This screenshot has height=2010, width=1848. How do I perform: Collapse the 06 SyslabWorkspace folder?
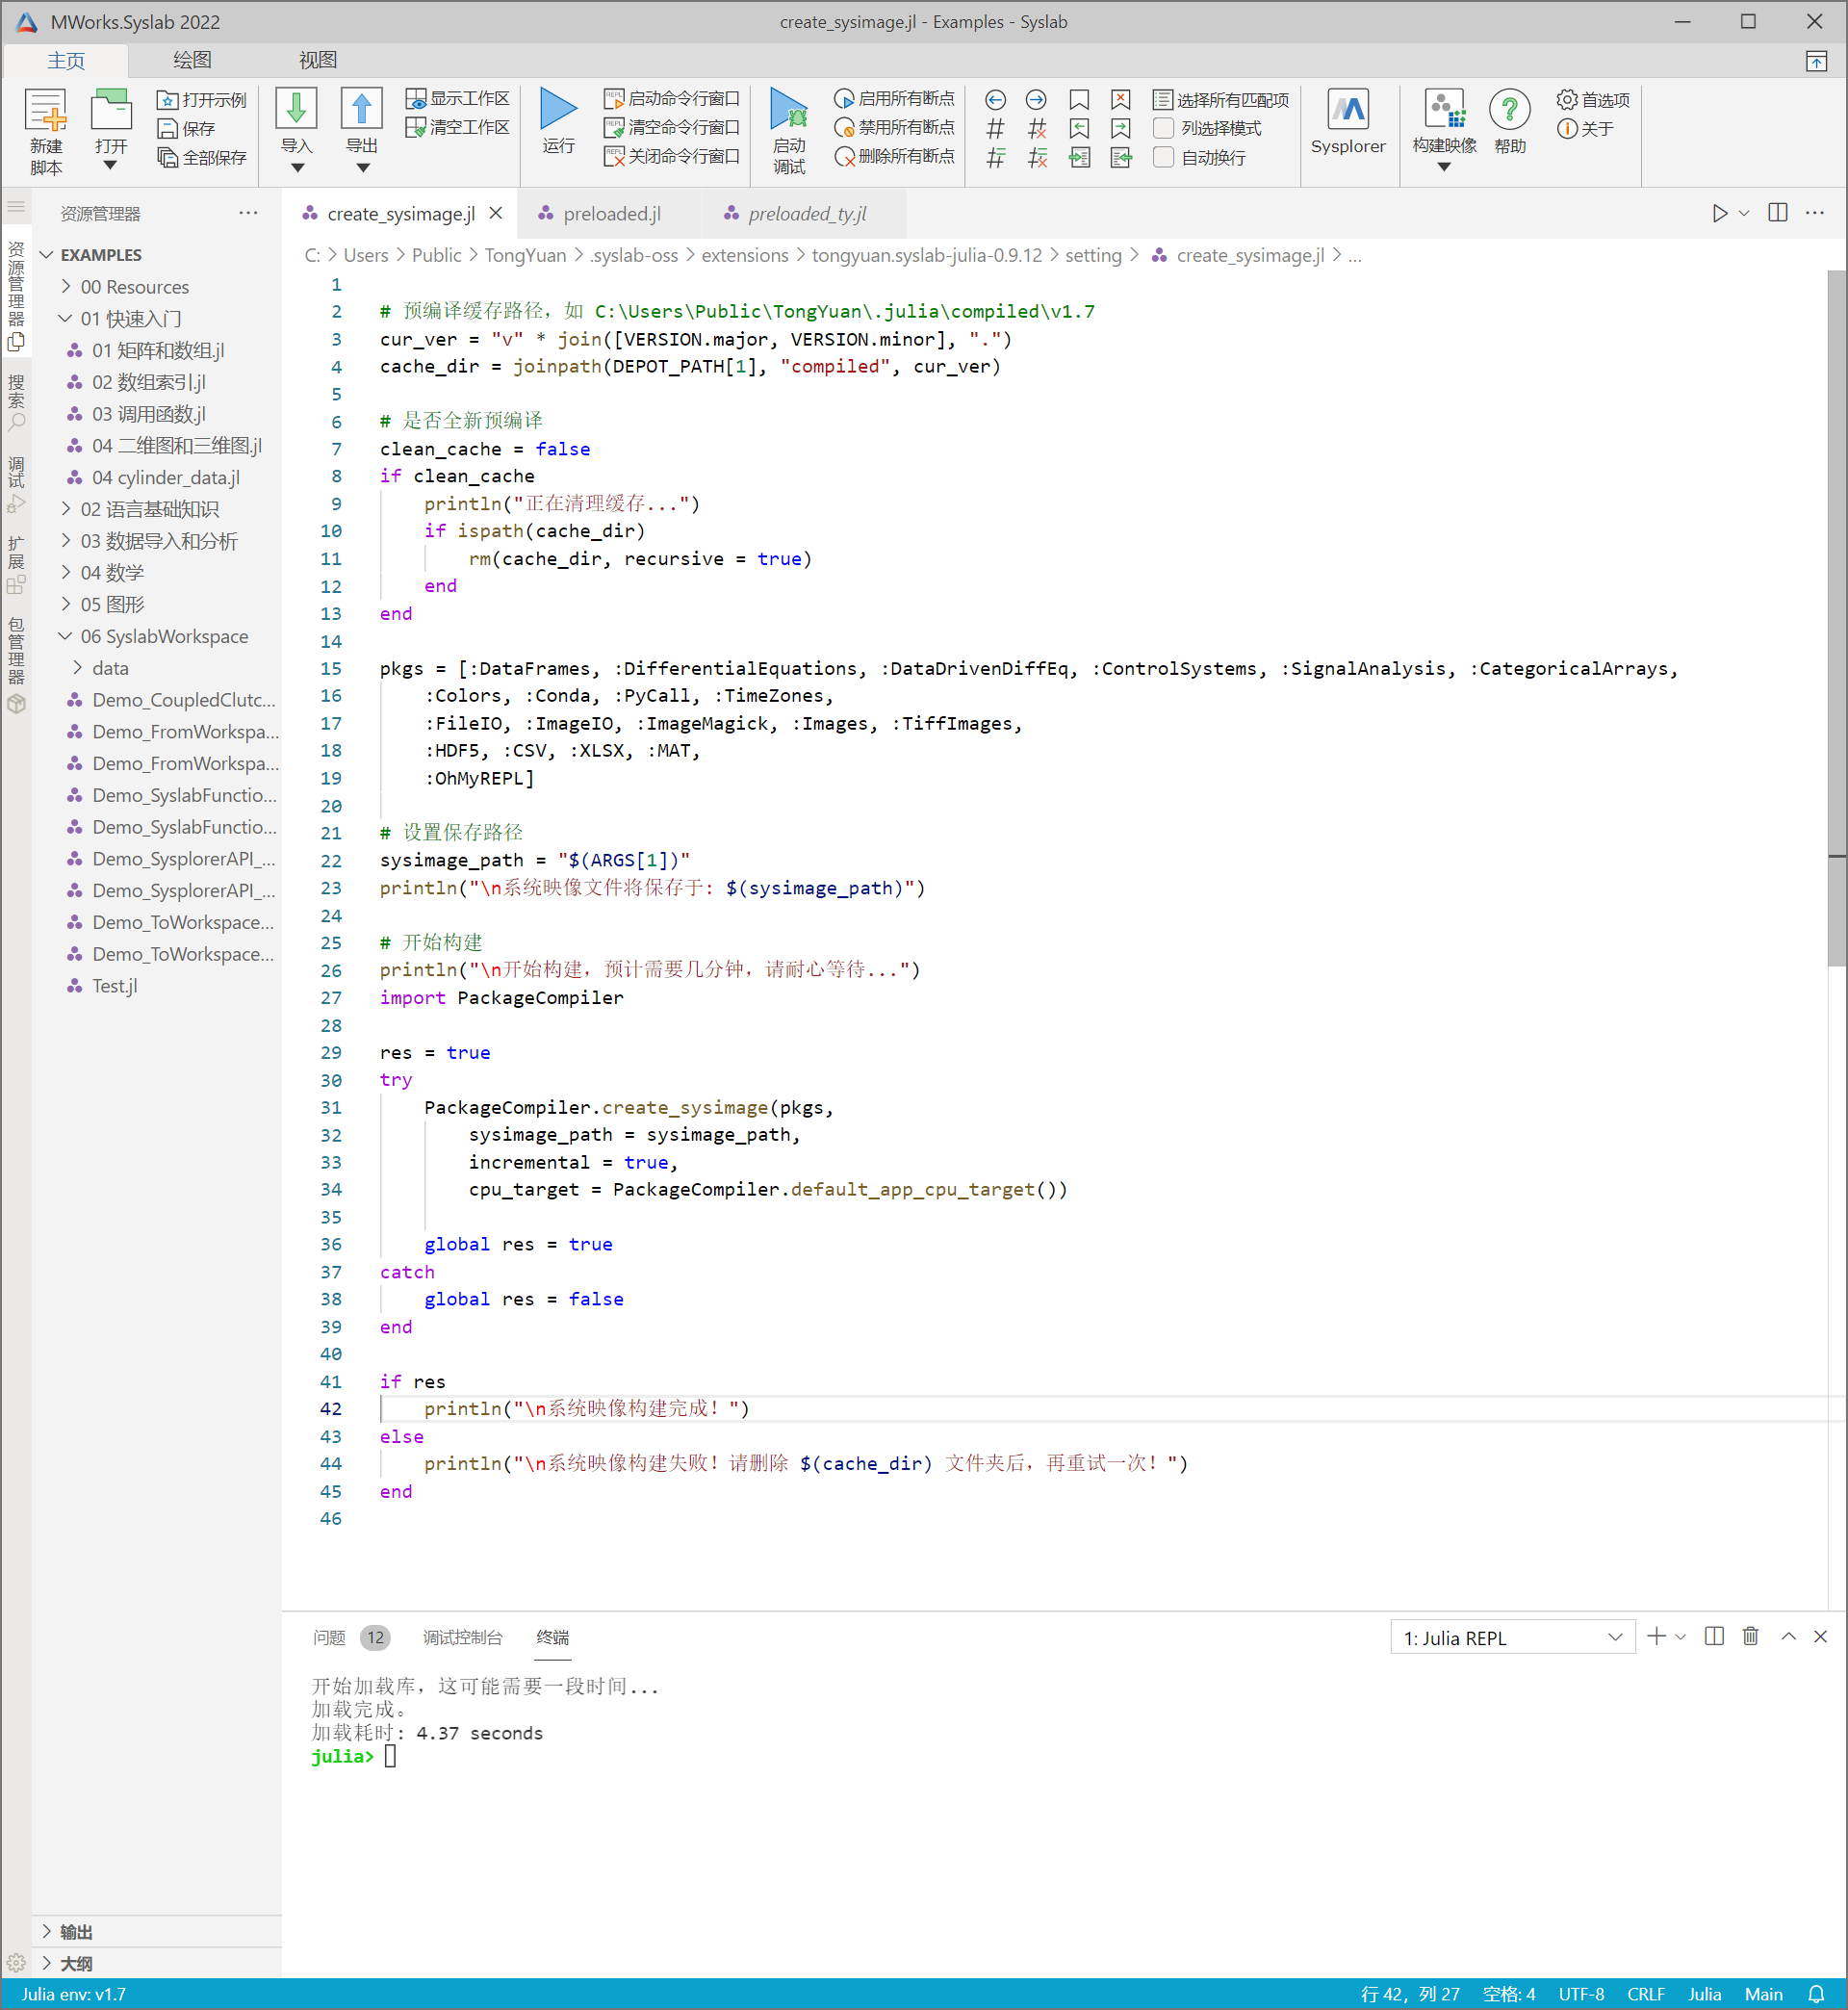(x=164, y=636)
